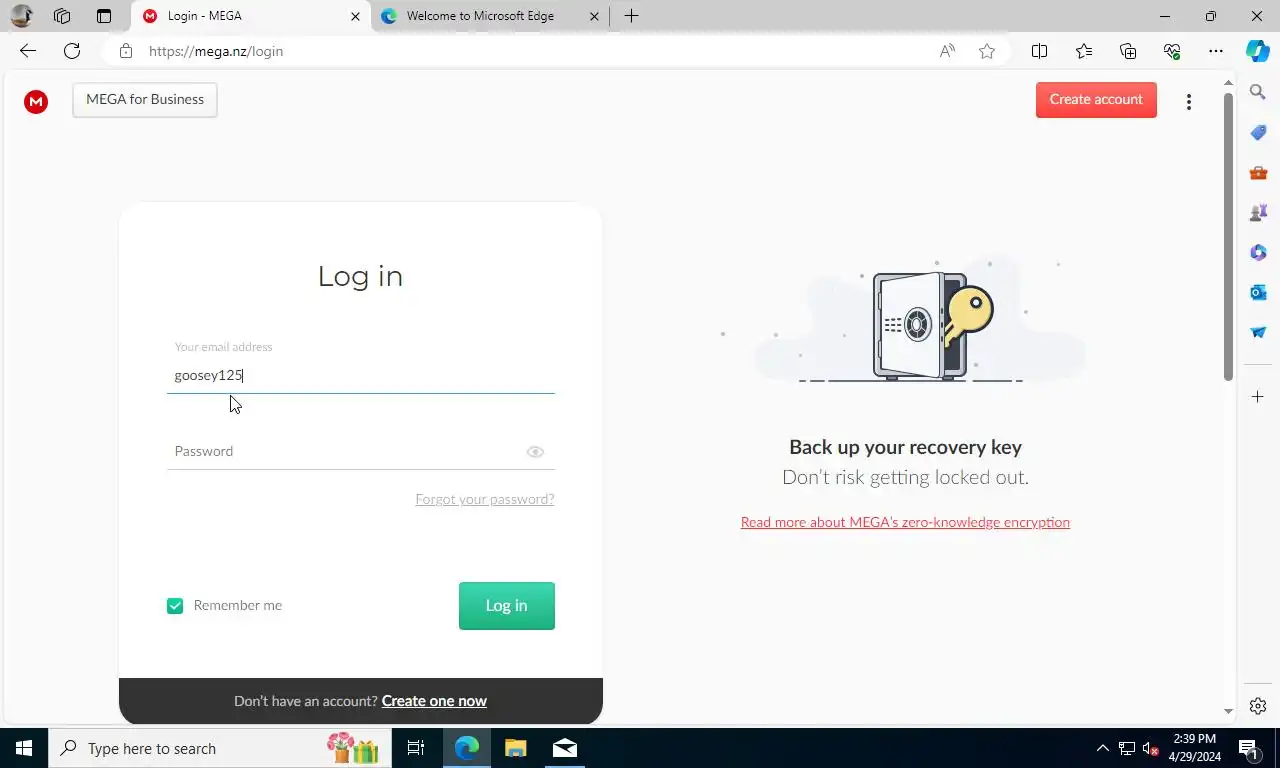Image resolution: width=1280 pixels, height=768 pixels.
Task: Open sidebar Drop paper-plane icon
Action: point(1258,332)
